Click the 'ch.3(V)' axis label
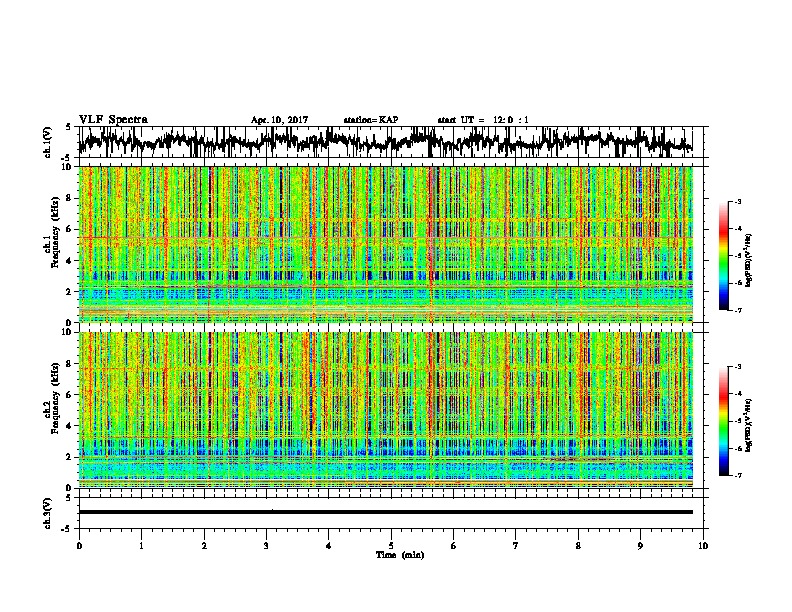 click(48, 514)
